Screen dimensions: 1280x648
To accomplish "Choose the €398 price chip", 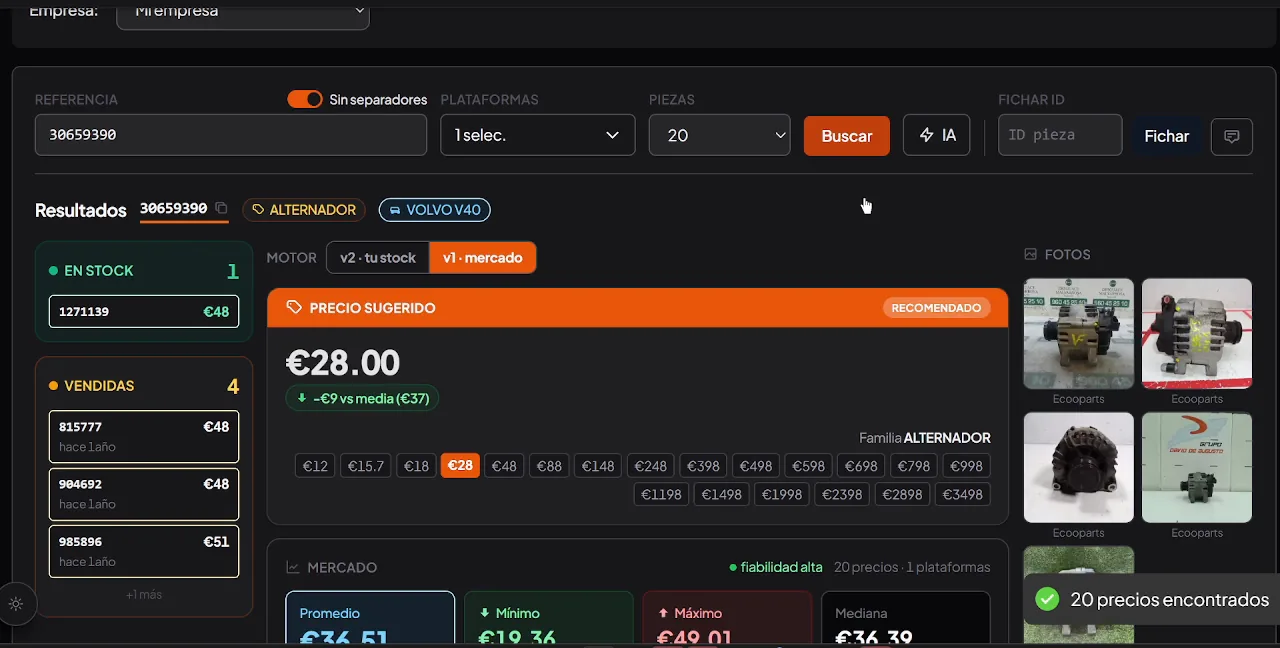I will click(703, 466).
